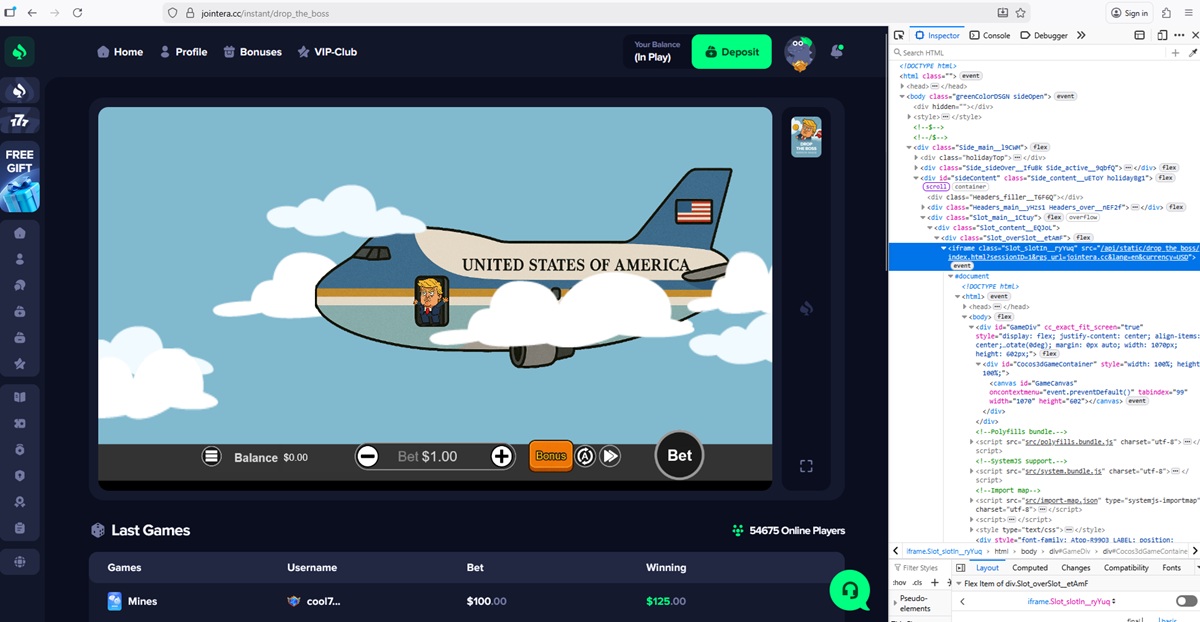Open the green live support chat bubble
Viewport: 1200px width, 622px height.
[x=849, y=589]
